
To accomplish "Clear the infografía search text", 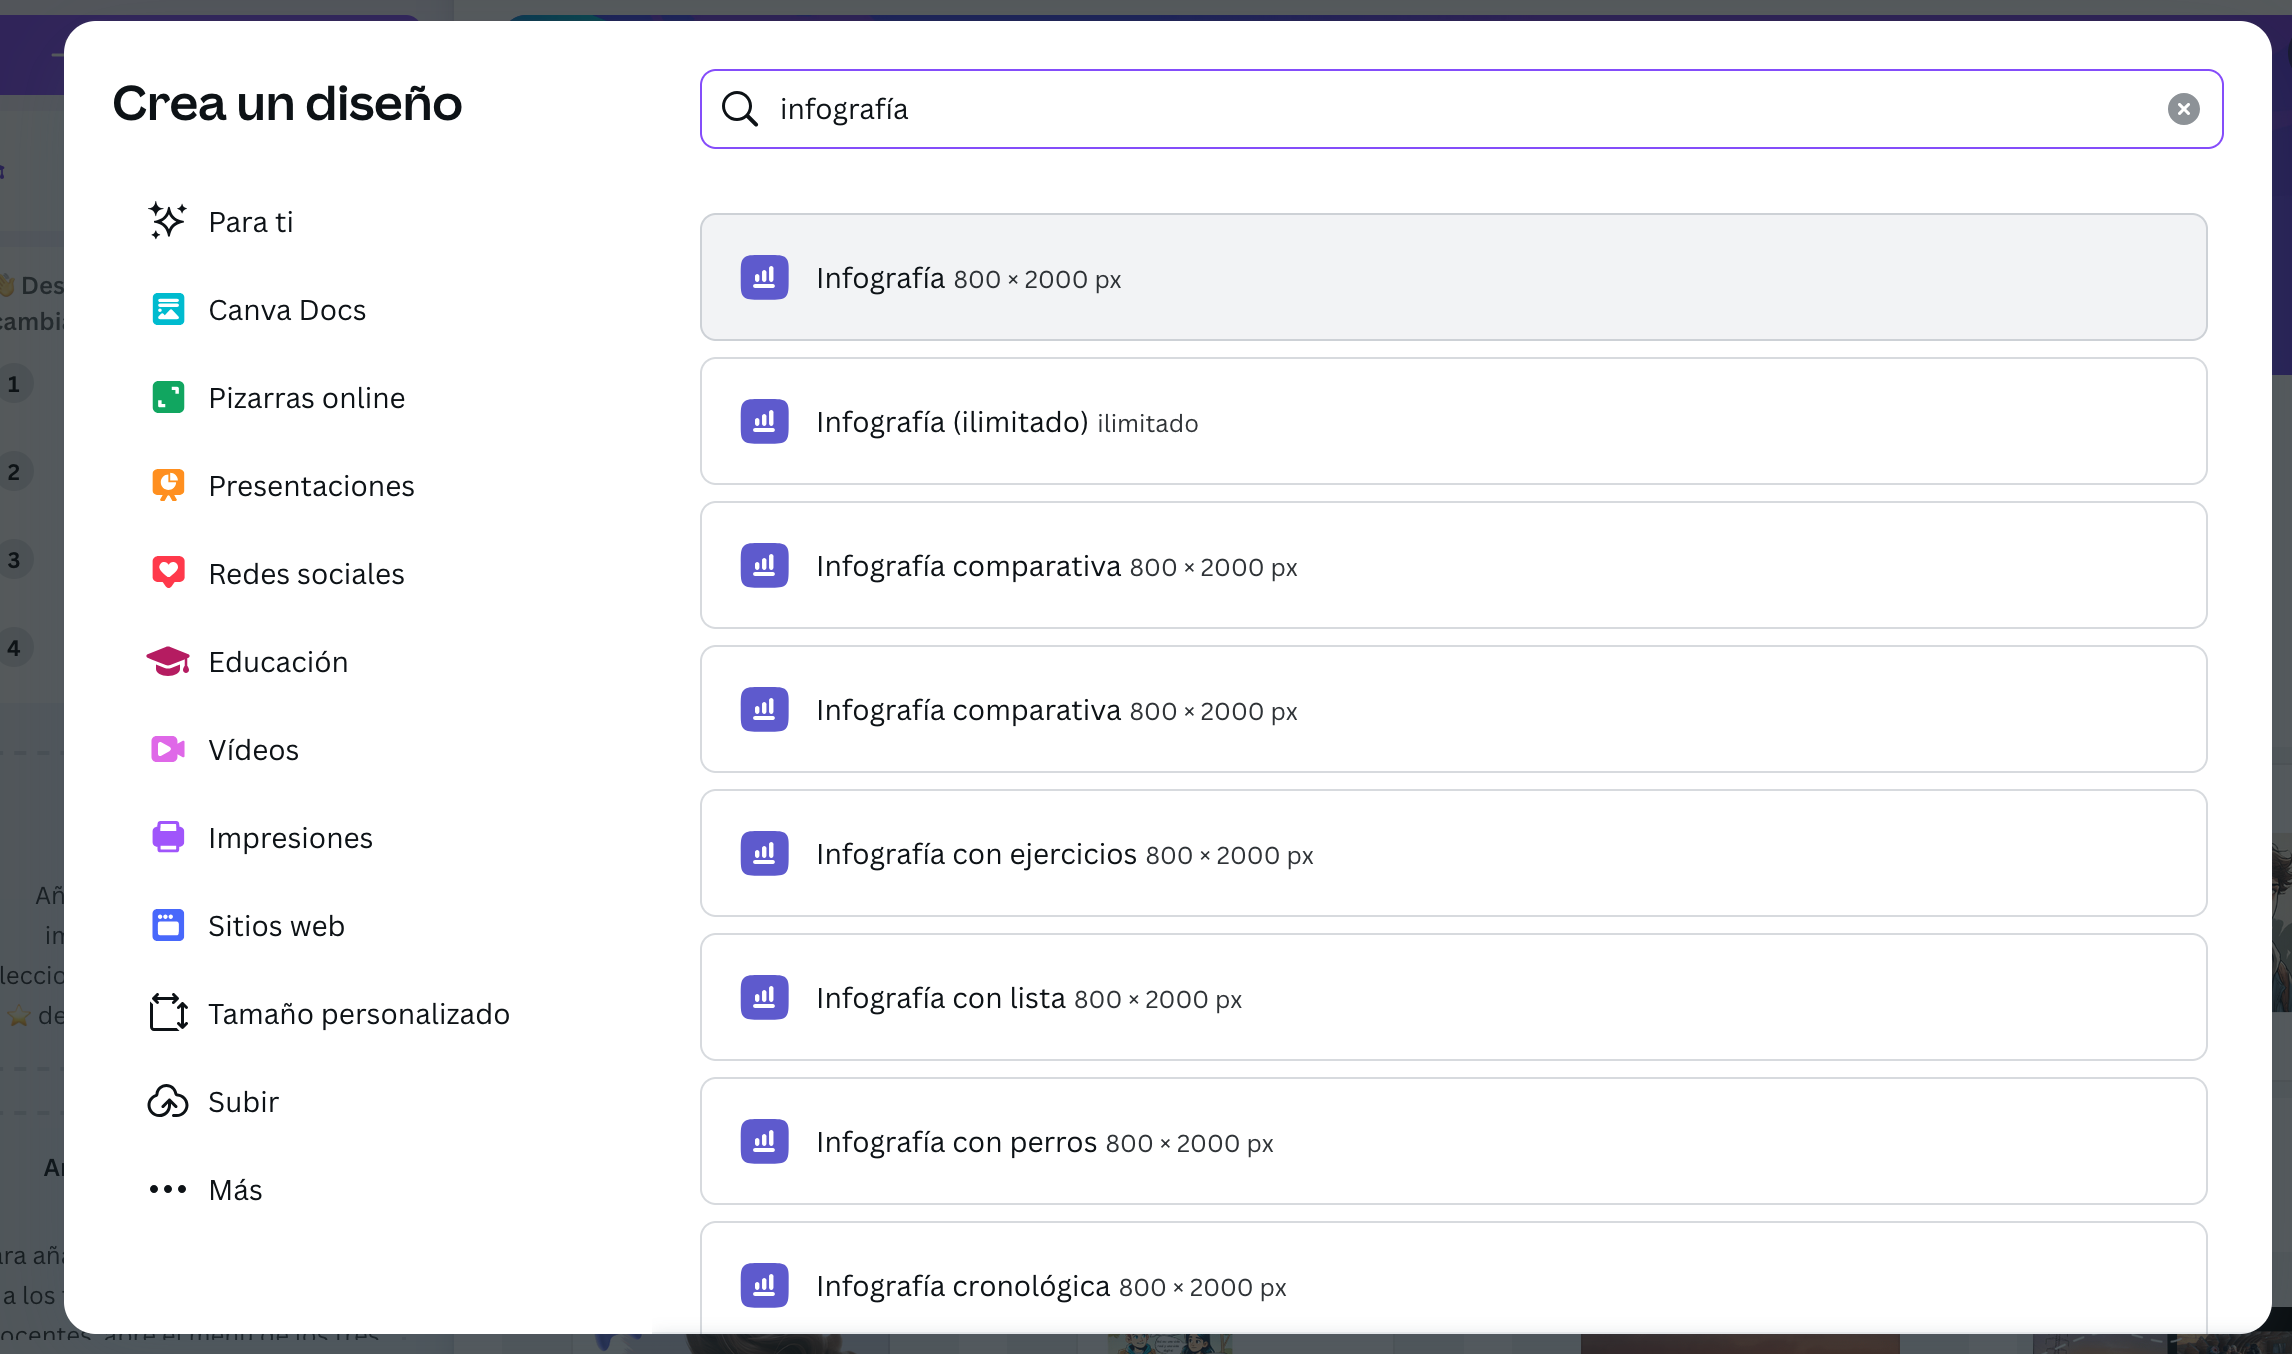I will 2183,109.
